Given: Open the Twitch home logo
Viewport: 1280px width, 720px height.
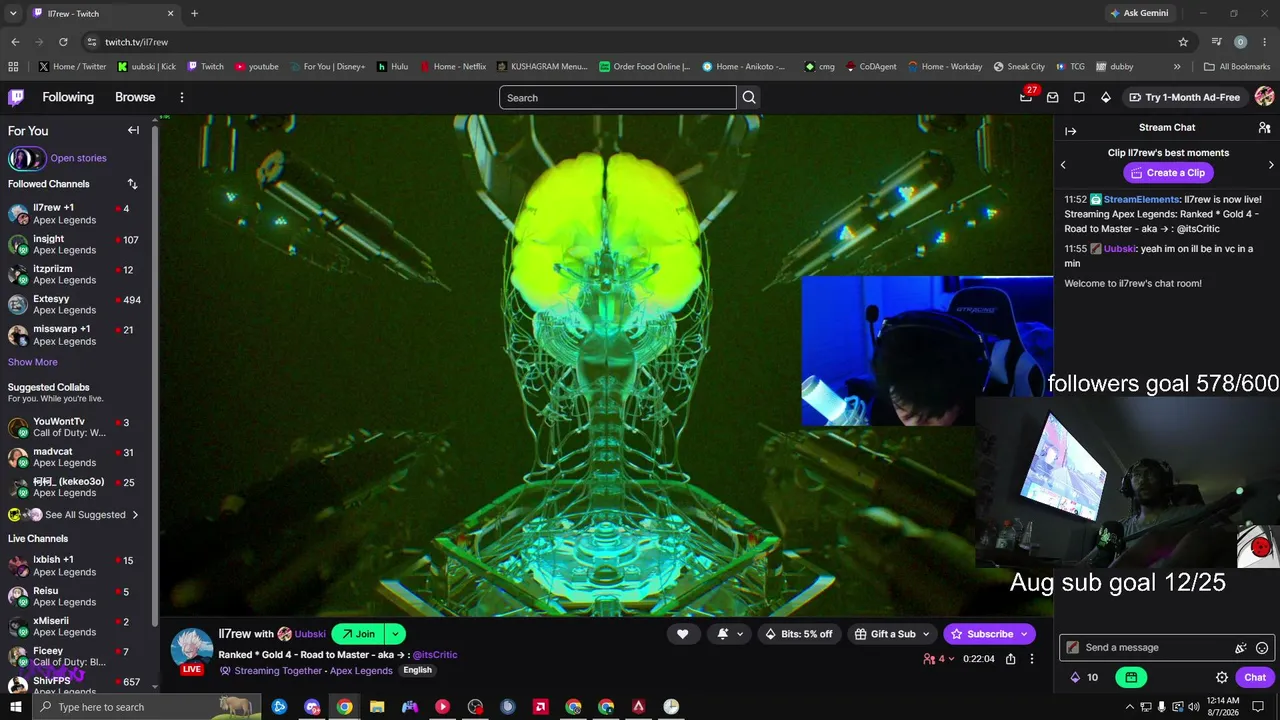Looking at the screenshot, I should (16, 97).
